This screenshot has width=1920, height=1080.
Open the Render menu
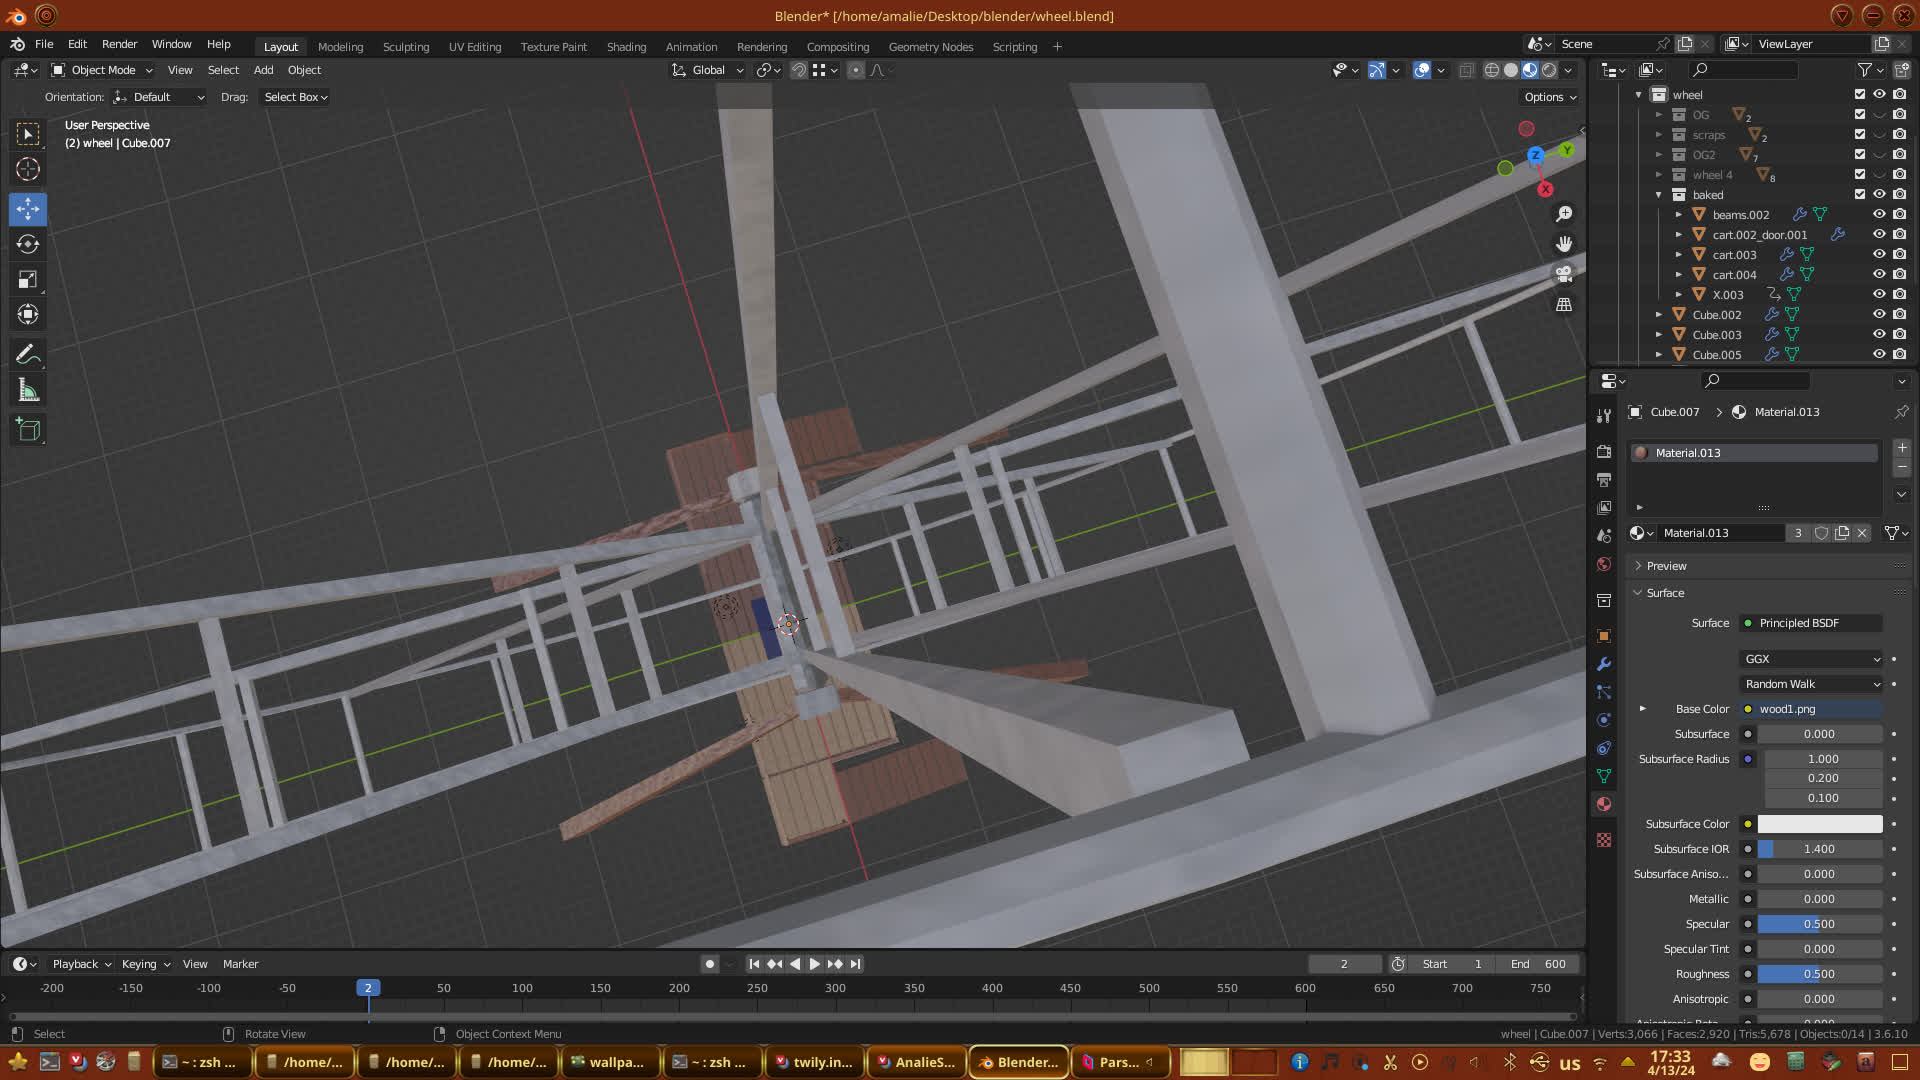pos(119,44)
